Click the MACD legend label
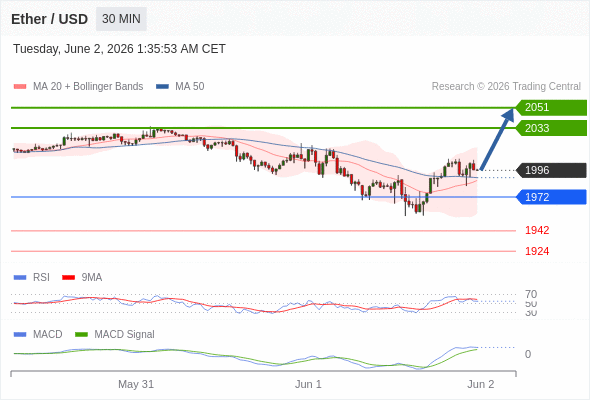590x400 pixels. (x=48, y=335)
